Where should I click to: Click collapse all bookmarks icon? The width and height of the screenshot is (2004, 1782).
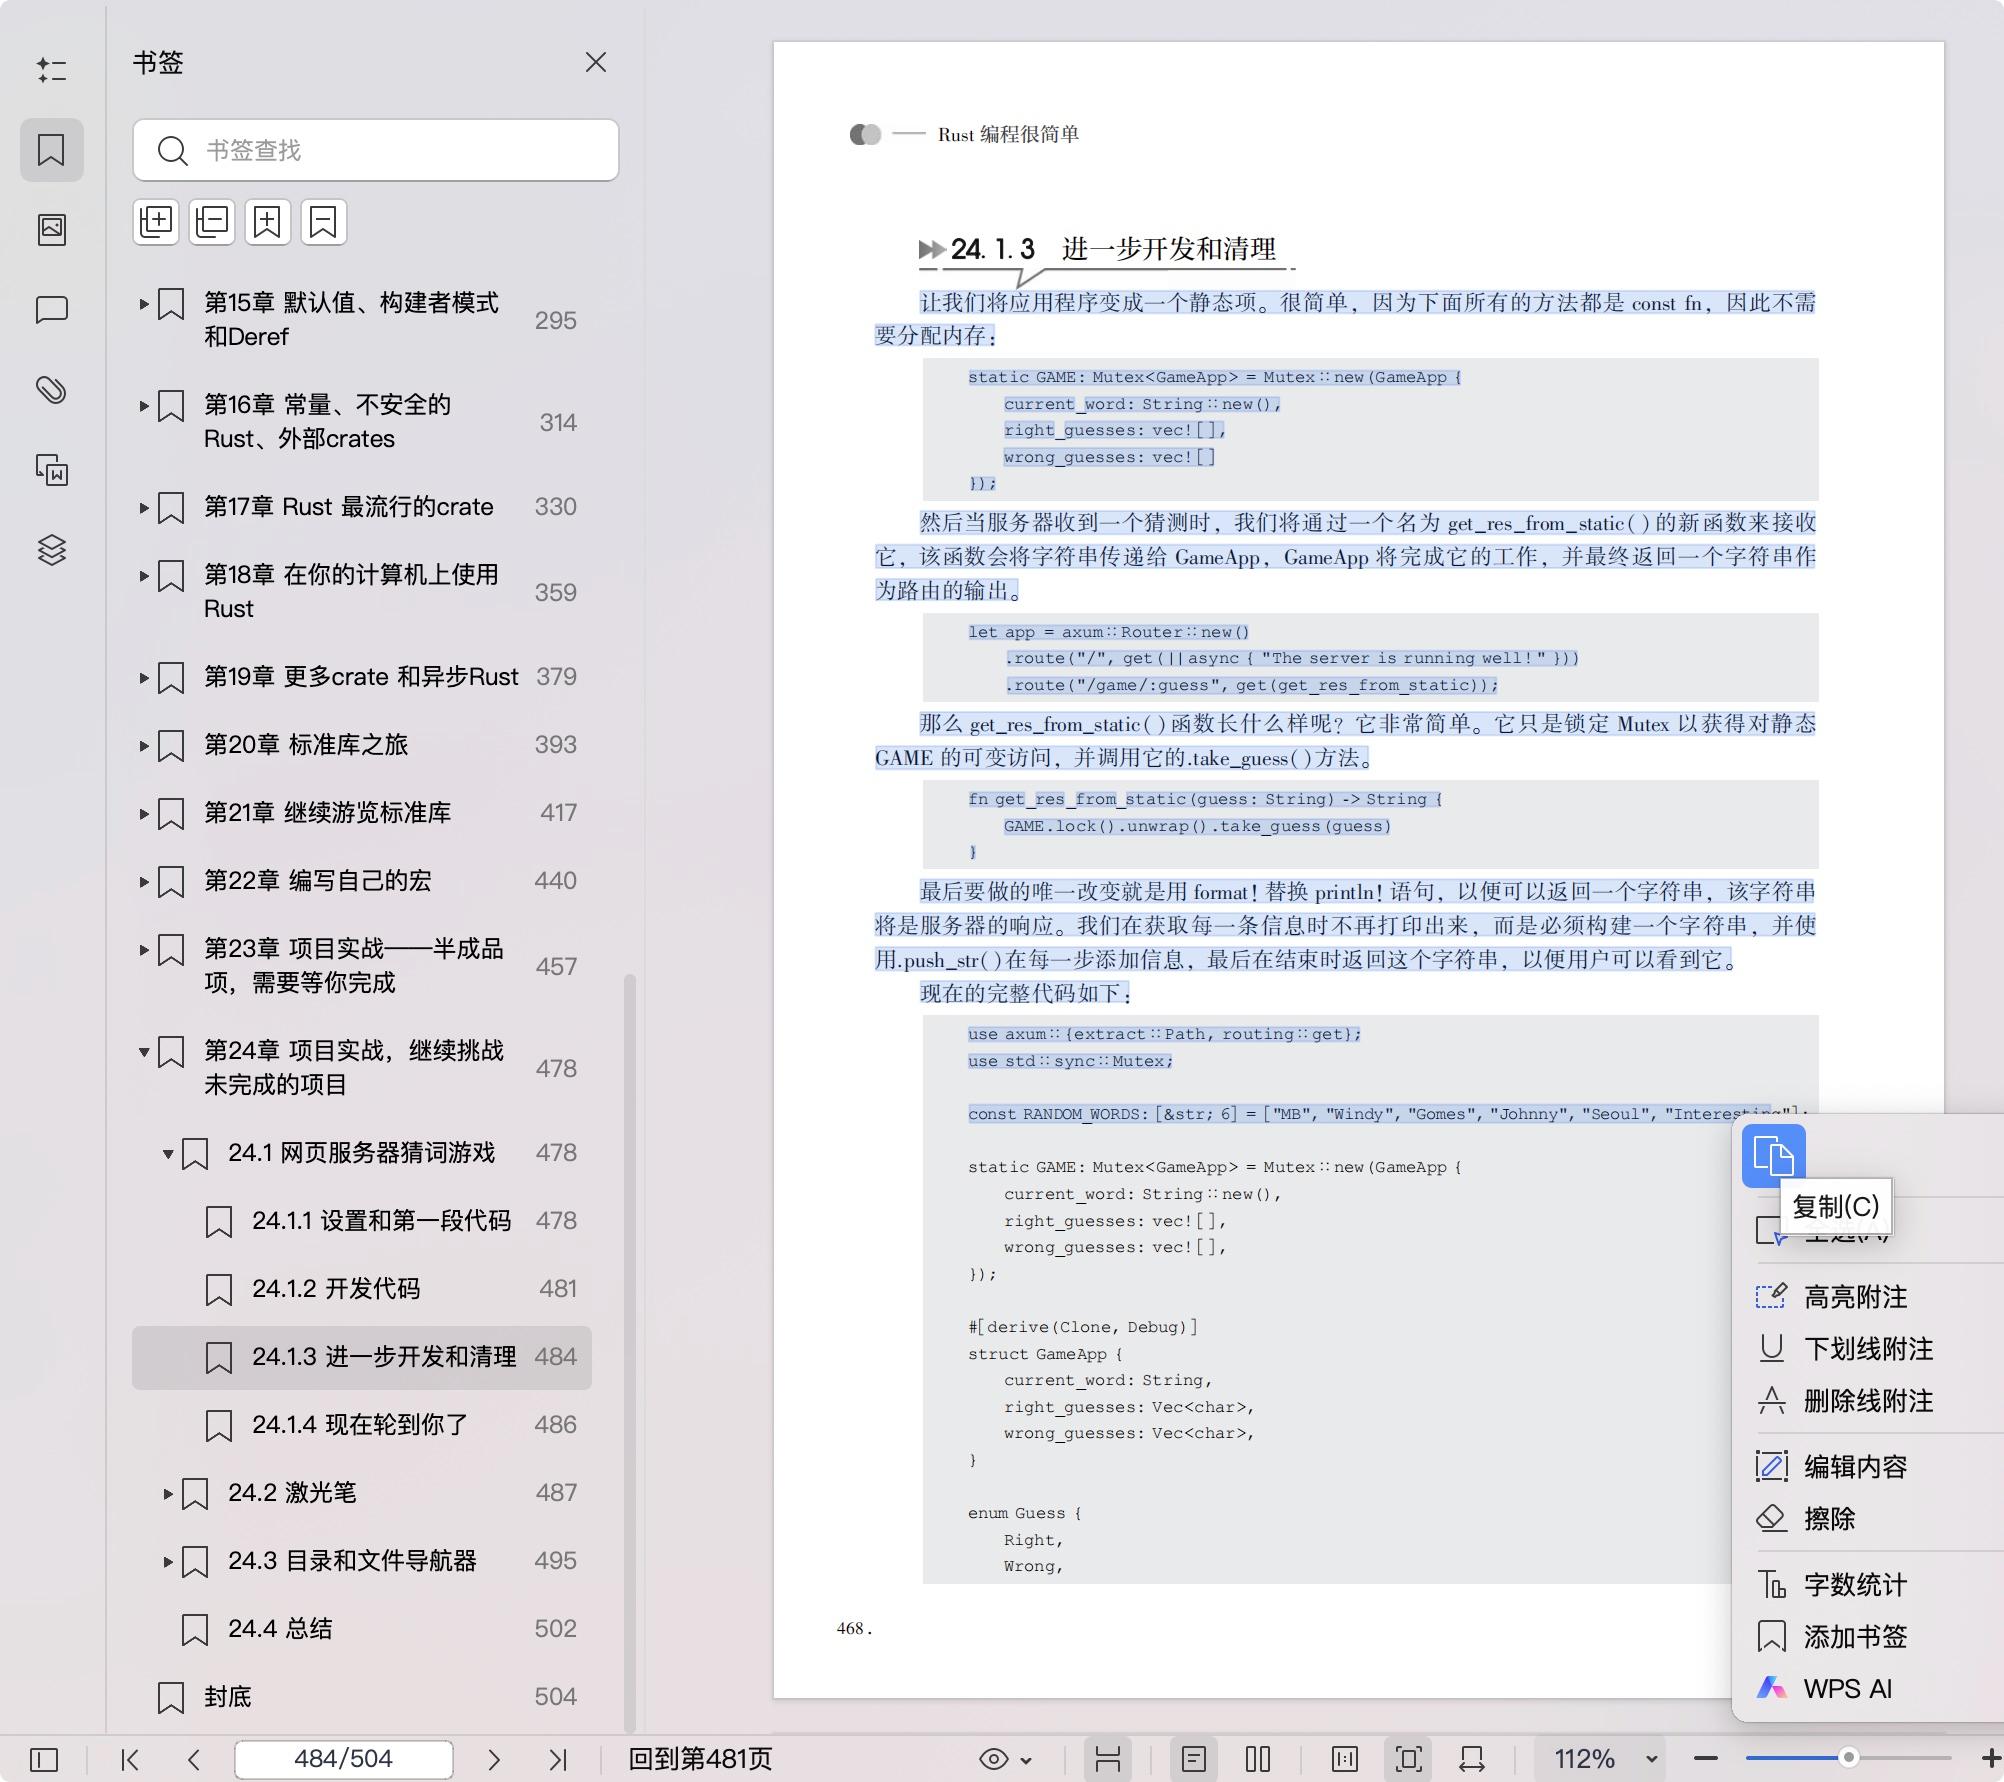coord(212,221)
